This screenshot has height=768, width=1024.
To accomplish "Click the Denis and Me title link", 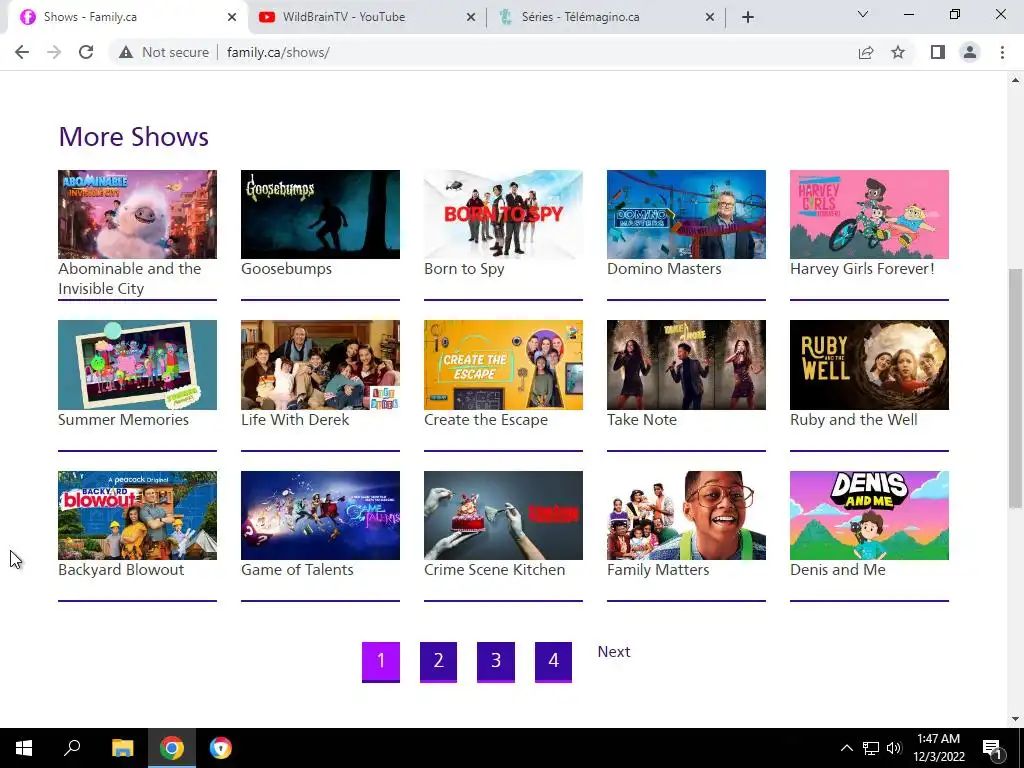I will pyautogui.click(x=838, y=569).
